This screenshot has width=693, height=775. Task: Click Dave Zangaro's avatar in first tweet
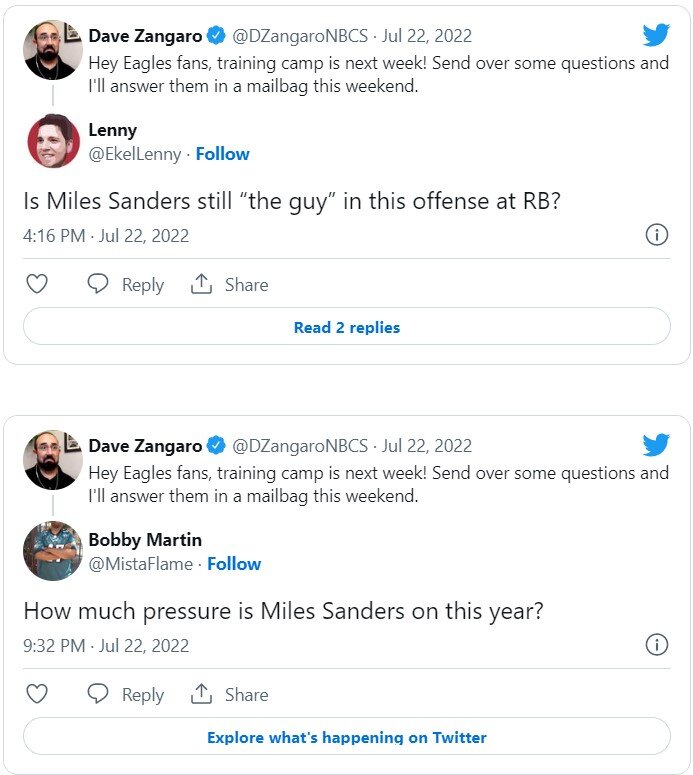[53, 49]
